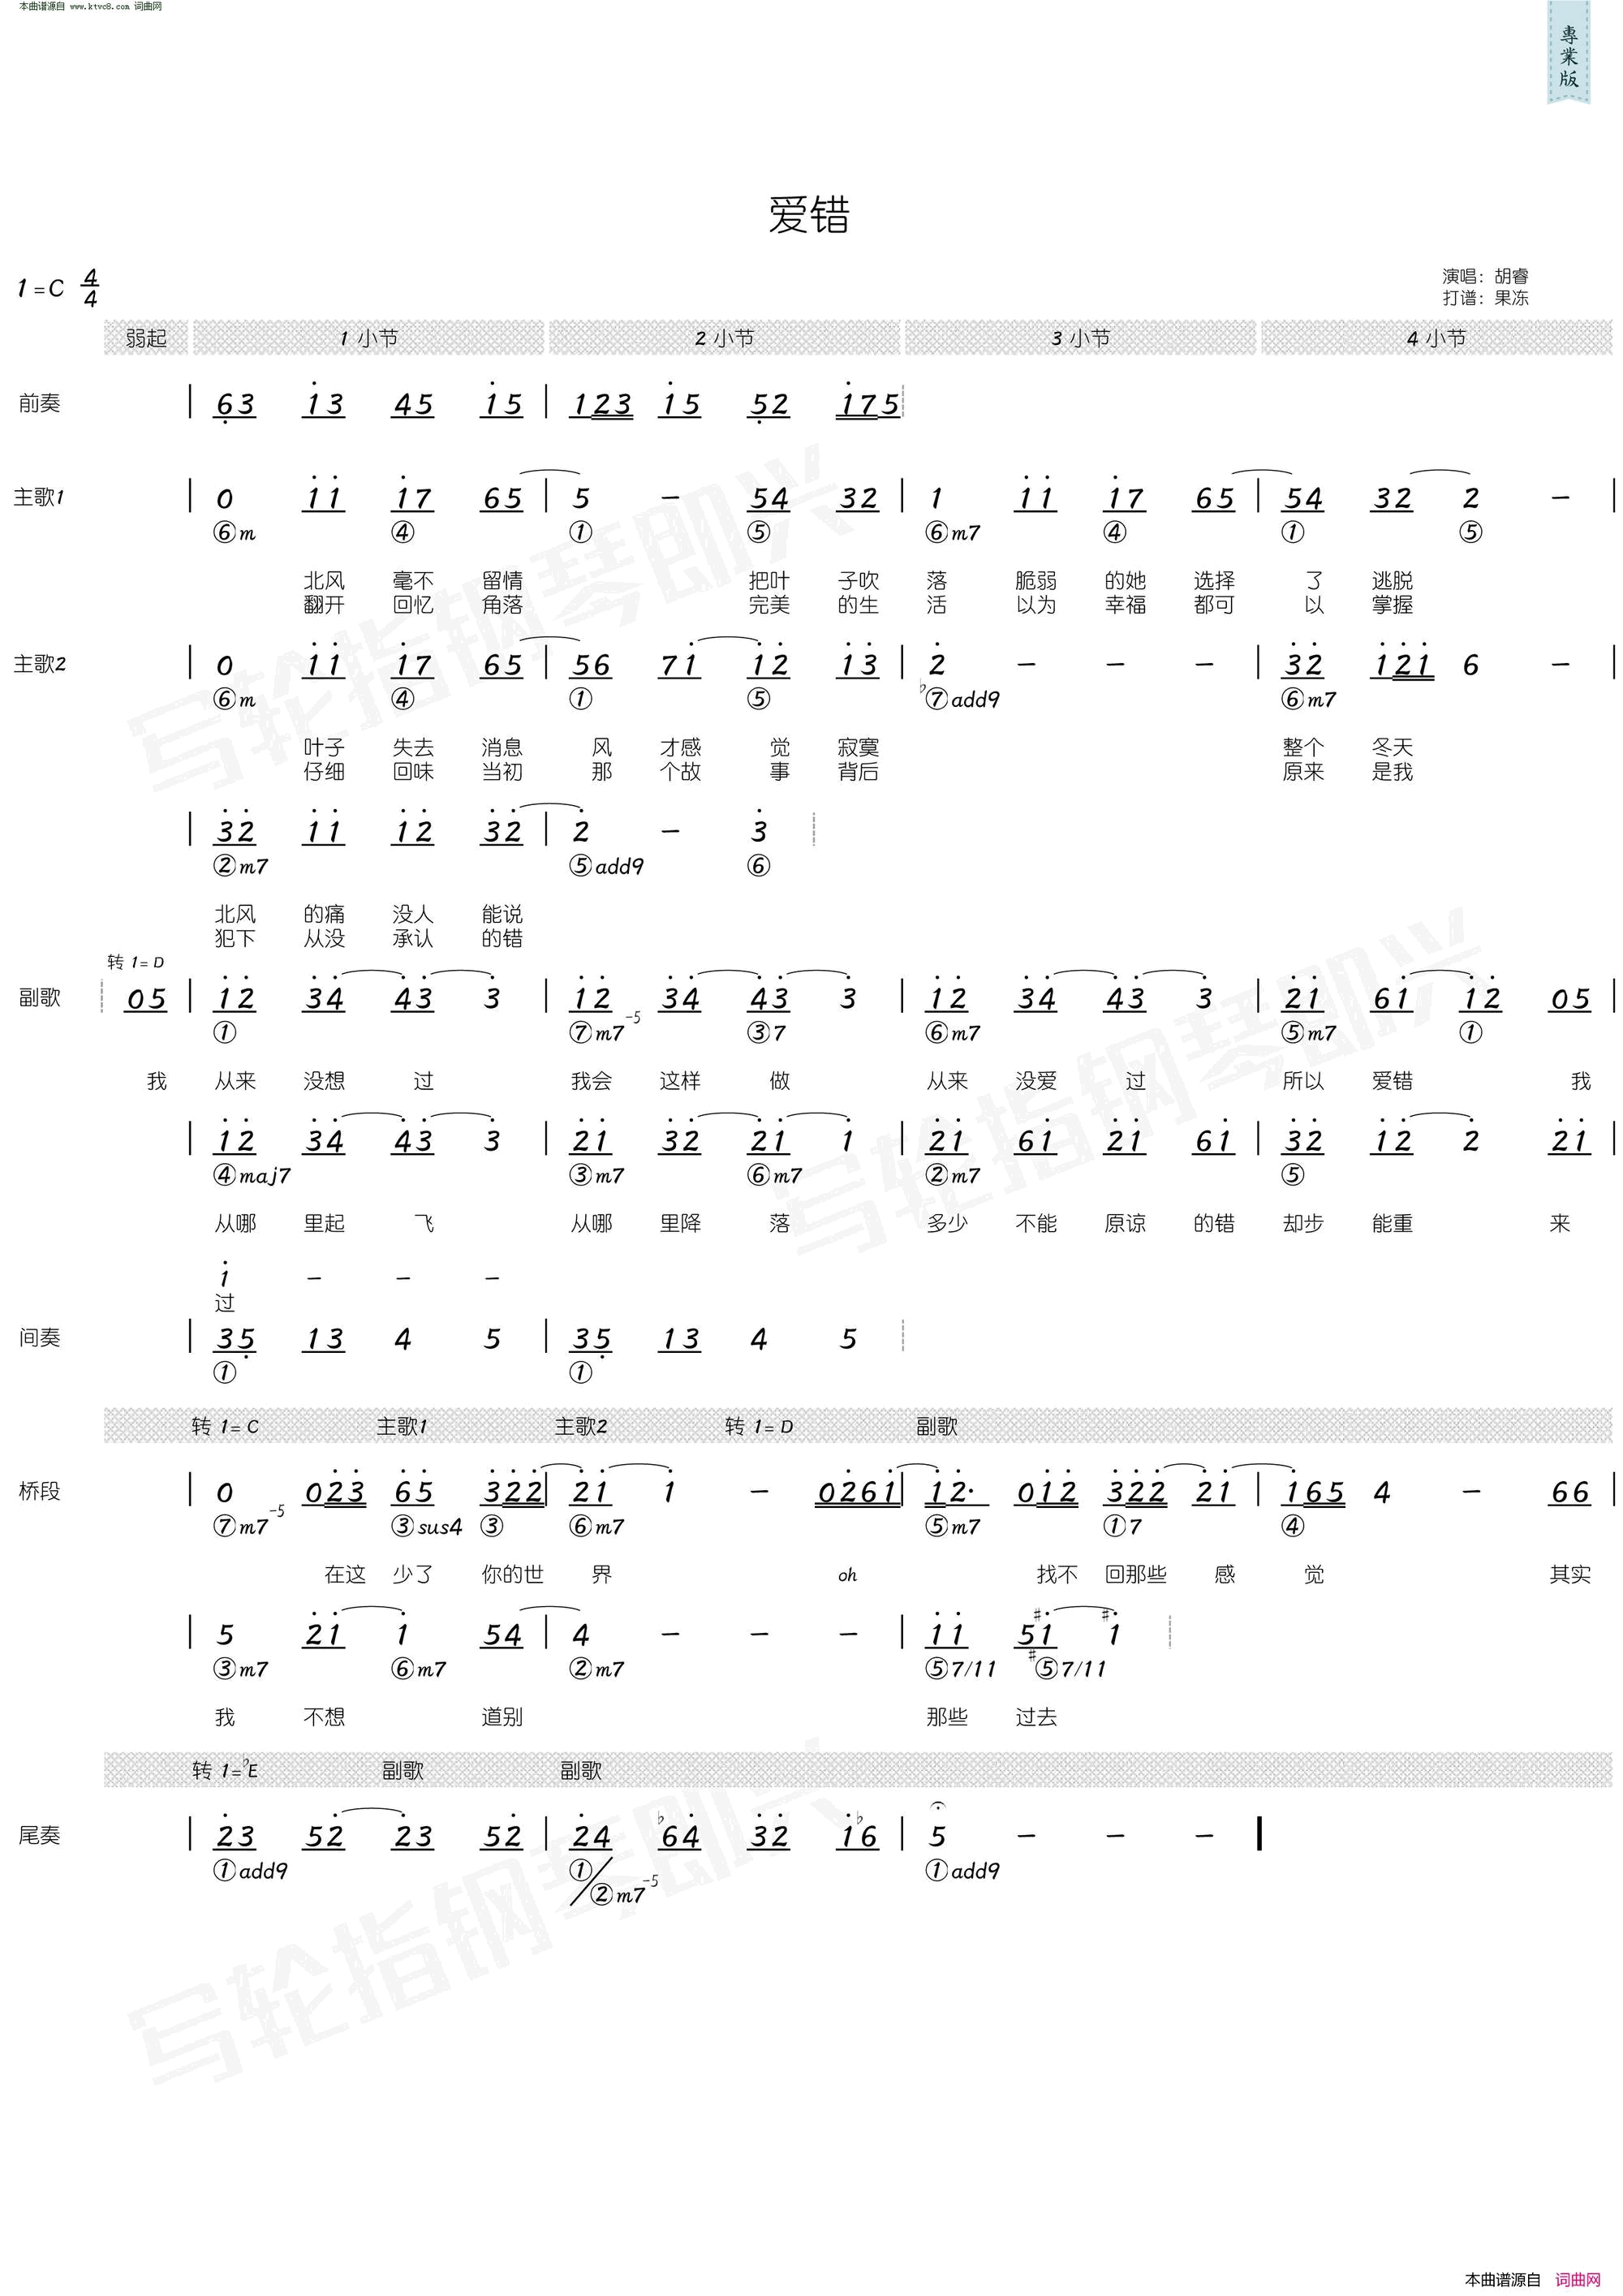Select the 桥段 section label
The width and height of the screenshot is (1623, 2296).
click(x=71, y=1488)
